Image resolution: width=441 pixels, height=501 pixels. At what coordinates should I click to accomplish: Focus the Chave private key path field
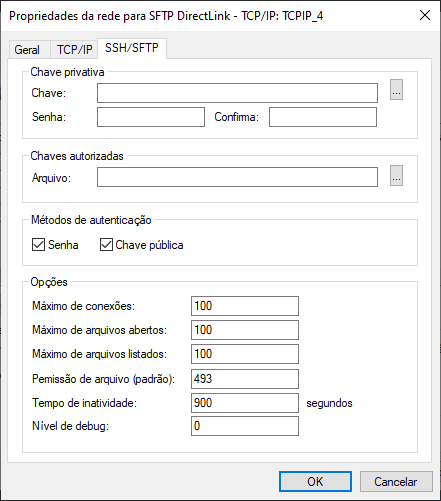[237, 93]
